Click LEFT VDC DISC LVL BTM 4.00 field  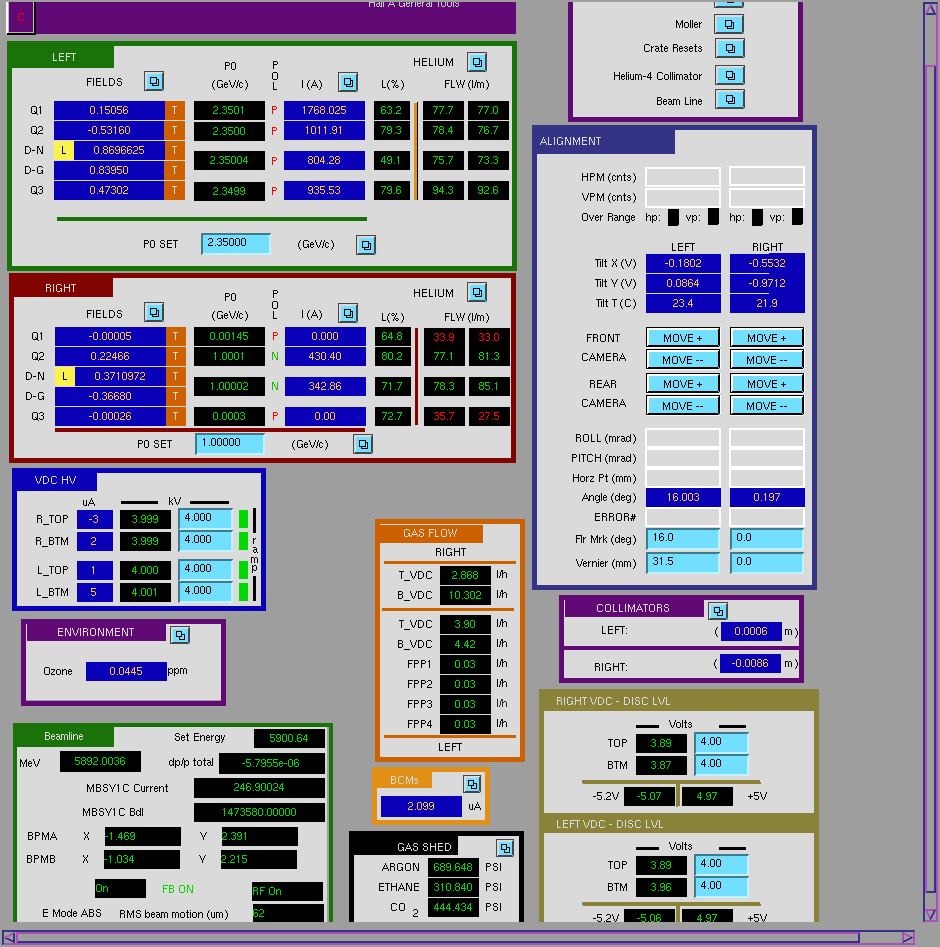click(721, 886)
